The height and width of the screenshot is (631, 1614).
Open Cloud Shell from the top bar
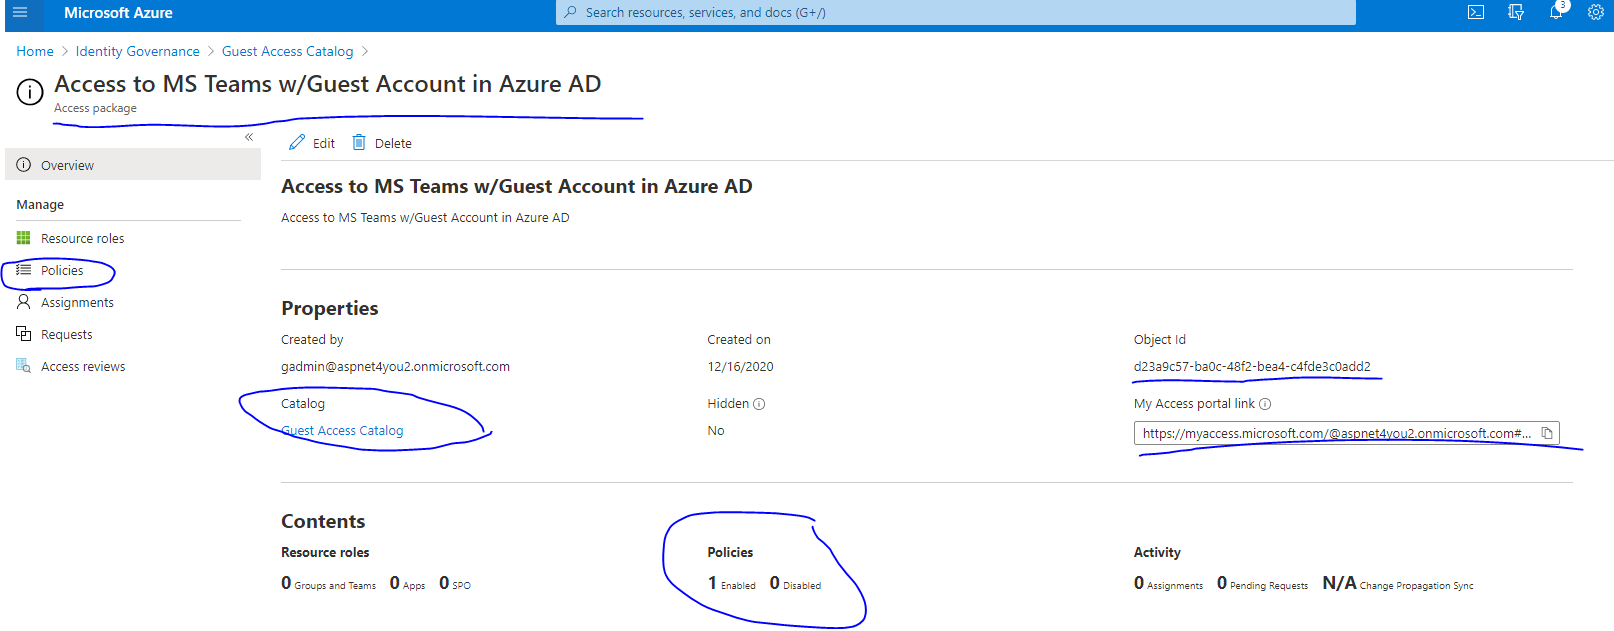click(1476, 13)
